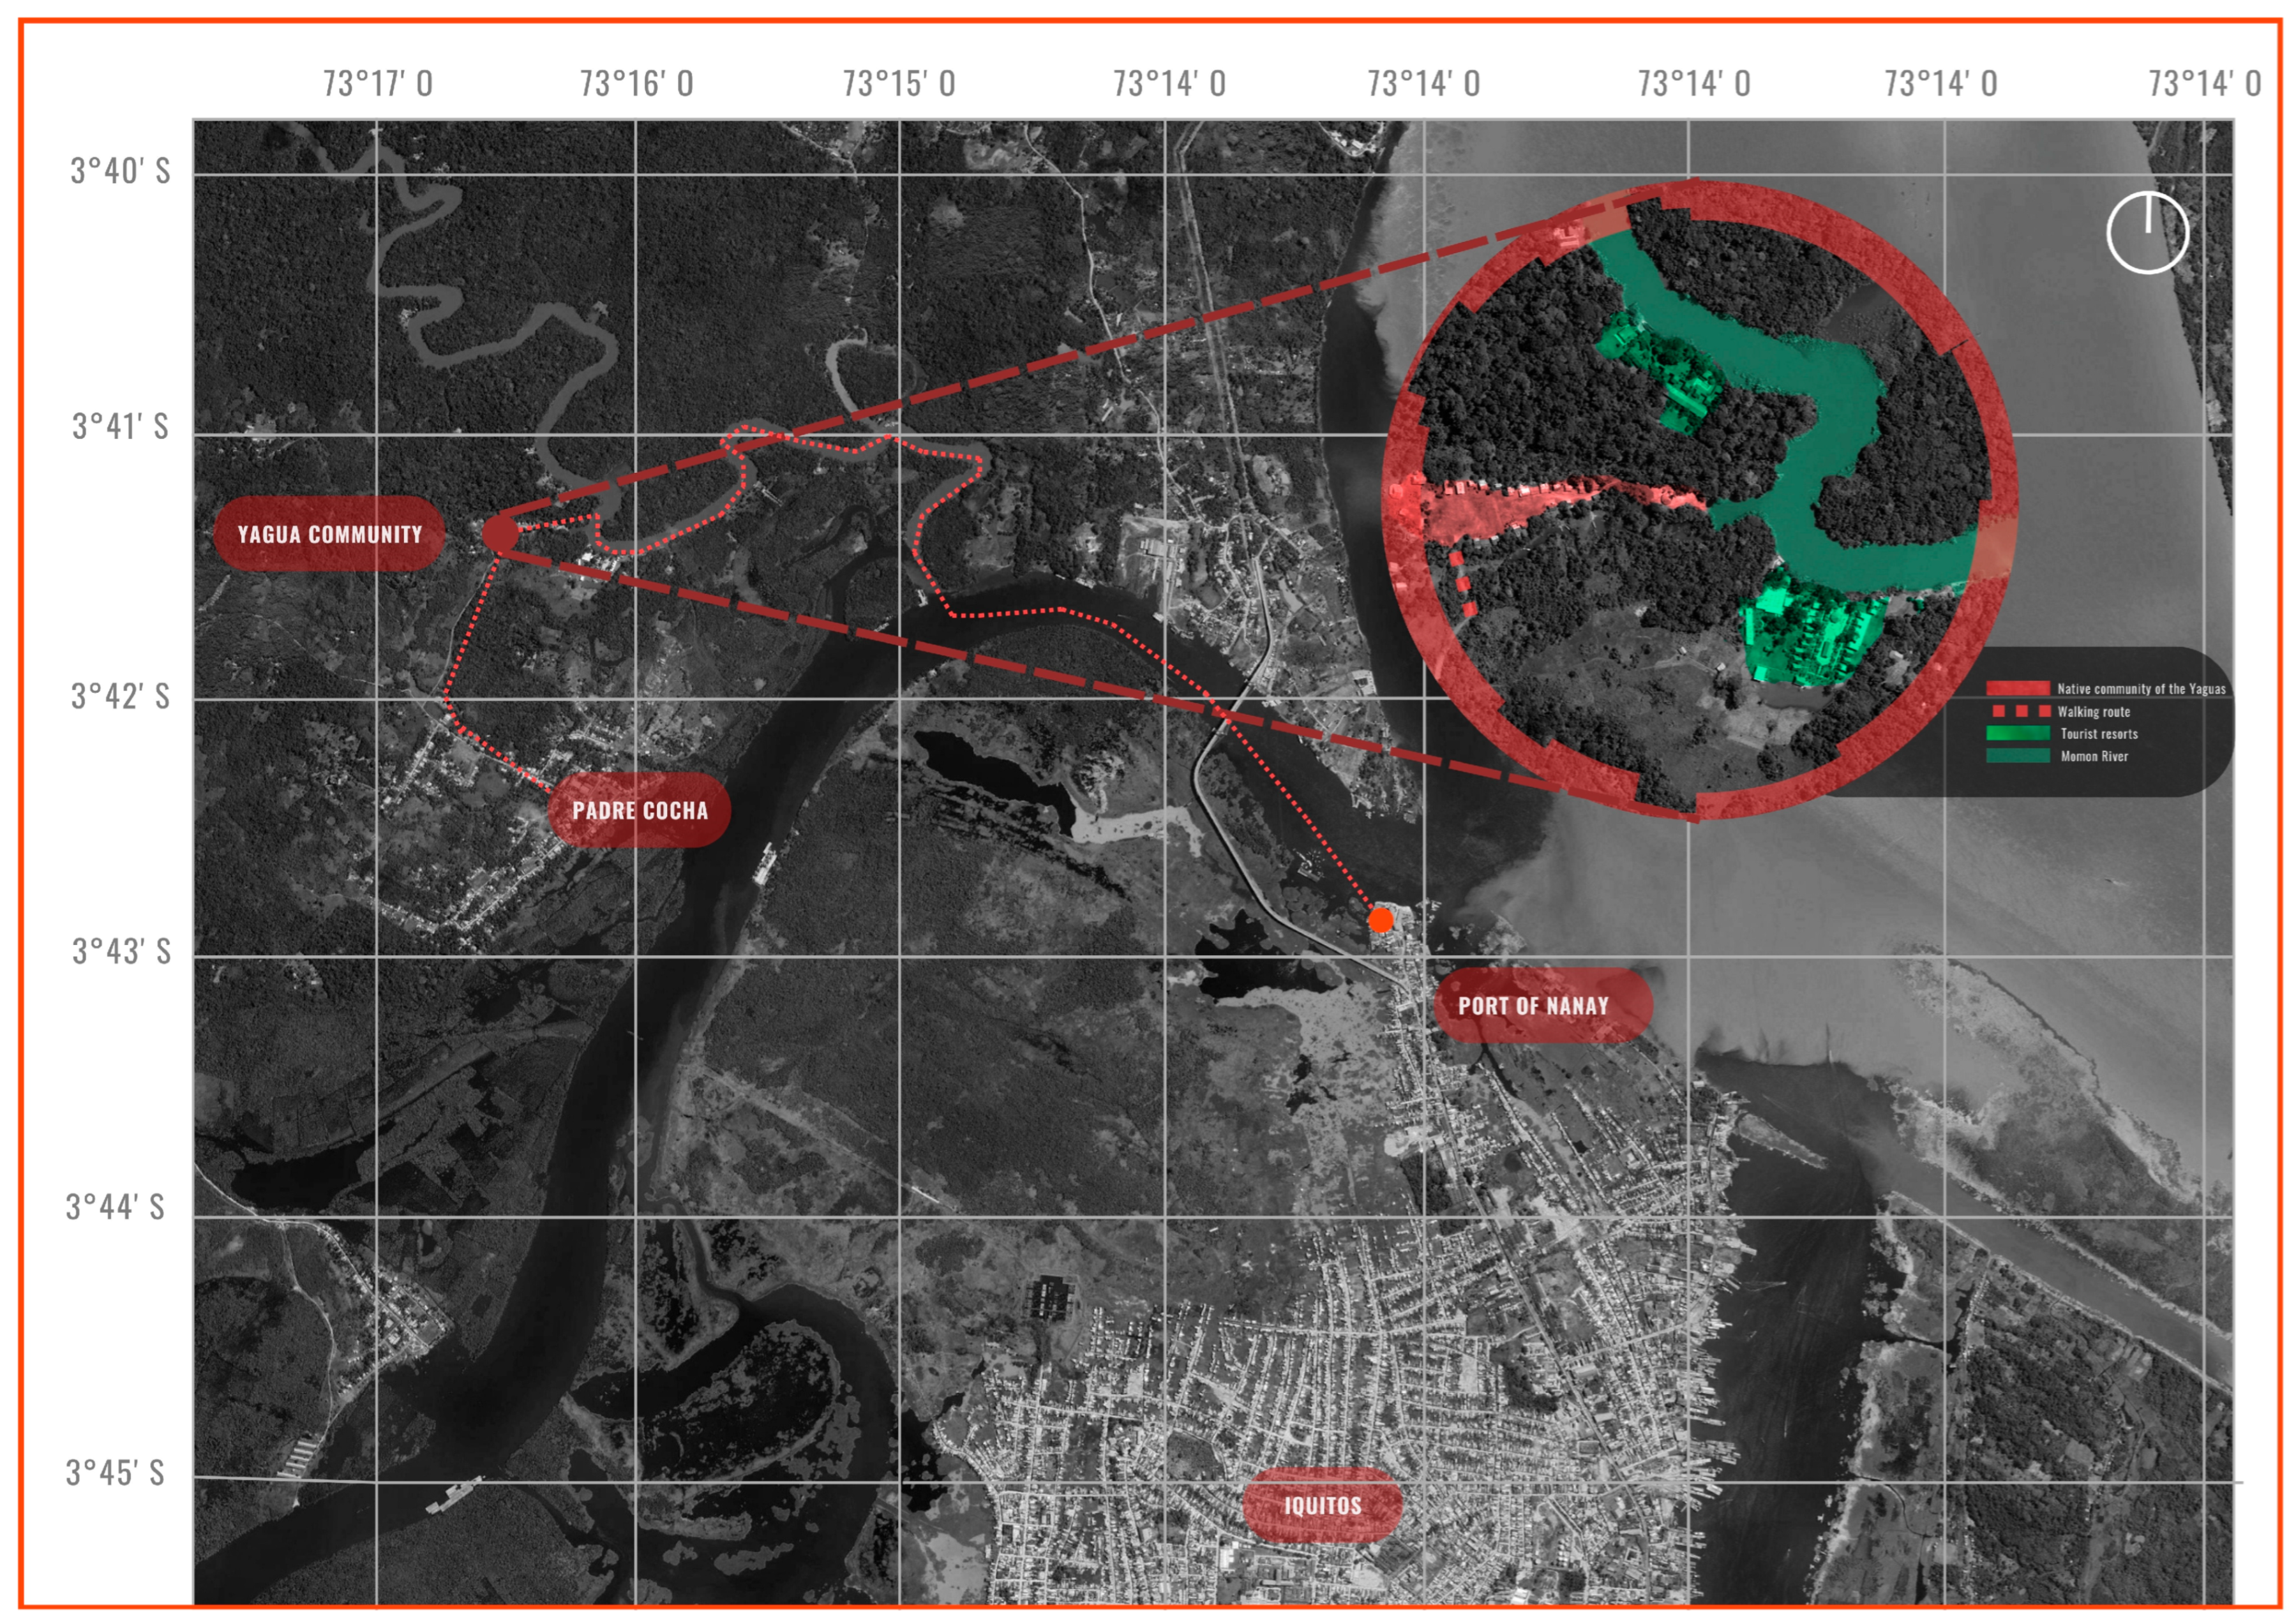Open the circular zoomed inset of the Yagua area

click(1699, 500)
